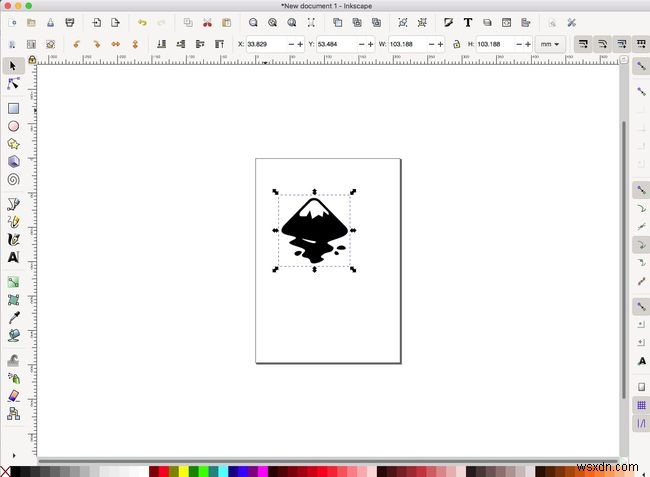Select the Eraser tool
Image resolution: width=650 pixels, height=477 pixels.
13,396
